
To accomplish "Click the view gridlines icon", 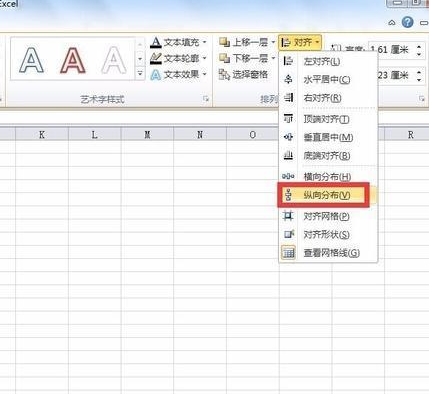I will coord(288,253).
